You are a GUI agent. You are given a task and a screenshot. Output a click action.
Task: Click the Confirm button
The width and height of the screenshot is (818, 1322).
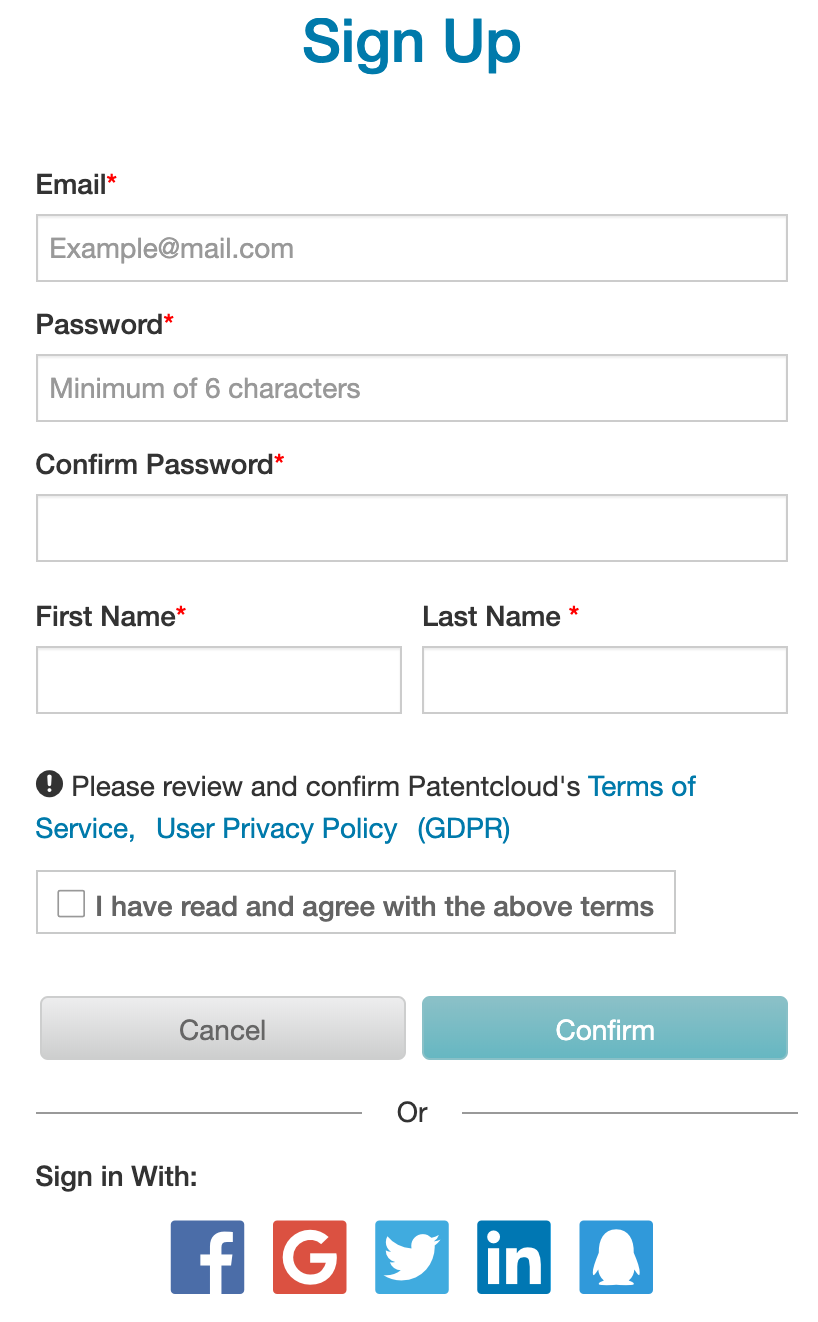(x=605, y=1029)
